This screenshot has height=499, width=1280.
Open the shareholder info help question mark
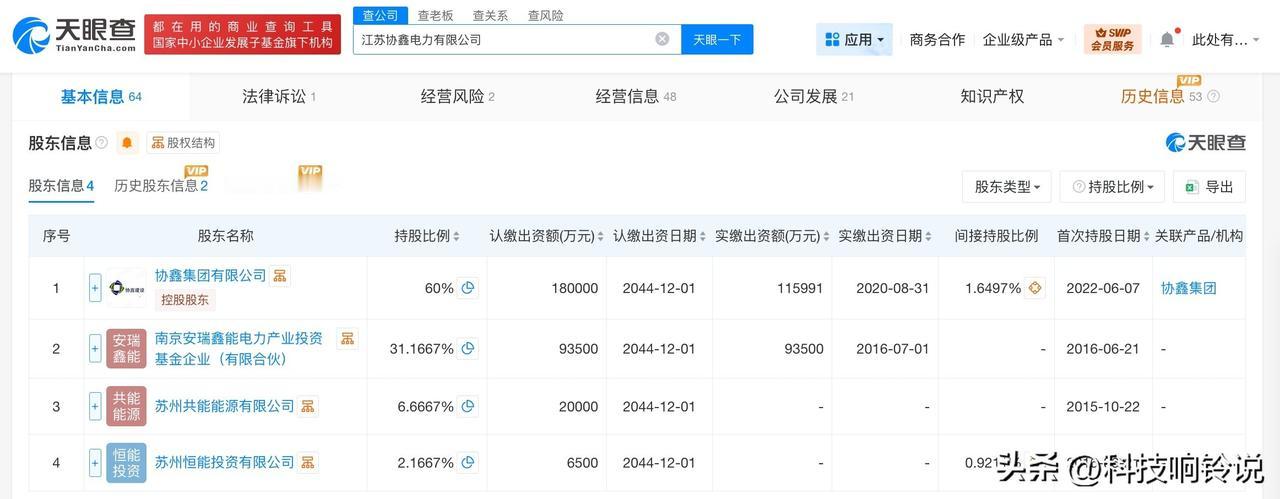101,143
